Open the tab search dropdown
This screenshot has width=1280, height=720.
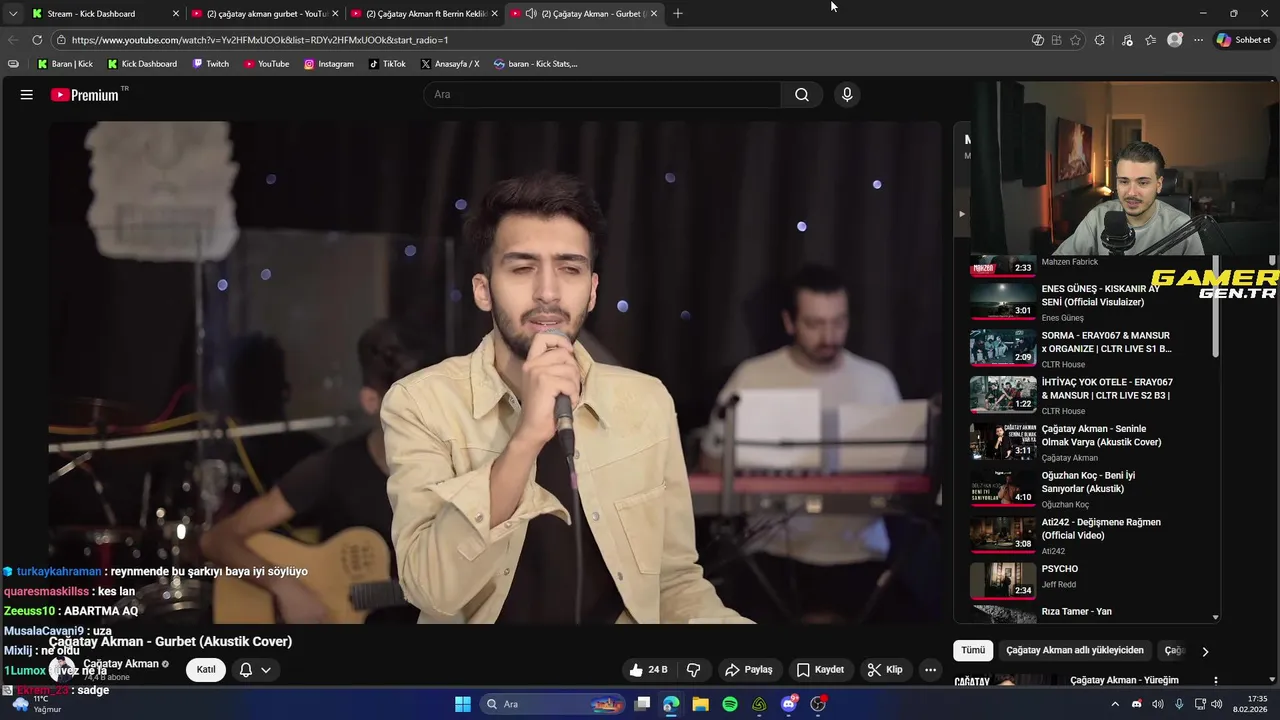pyautogui.click(x=13, y=13)
